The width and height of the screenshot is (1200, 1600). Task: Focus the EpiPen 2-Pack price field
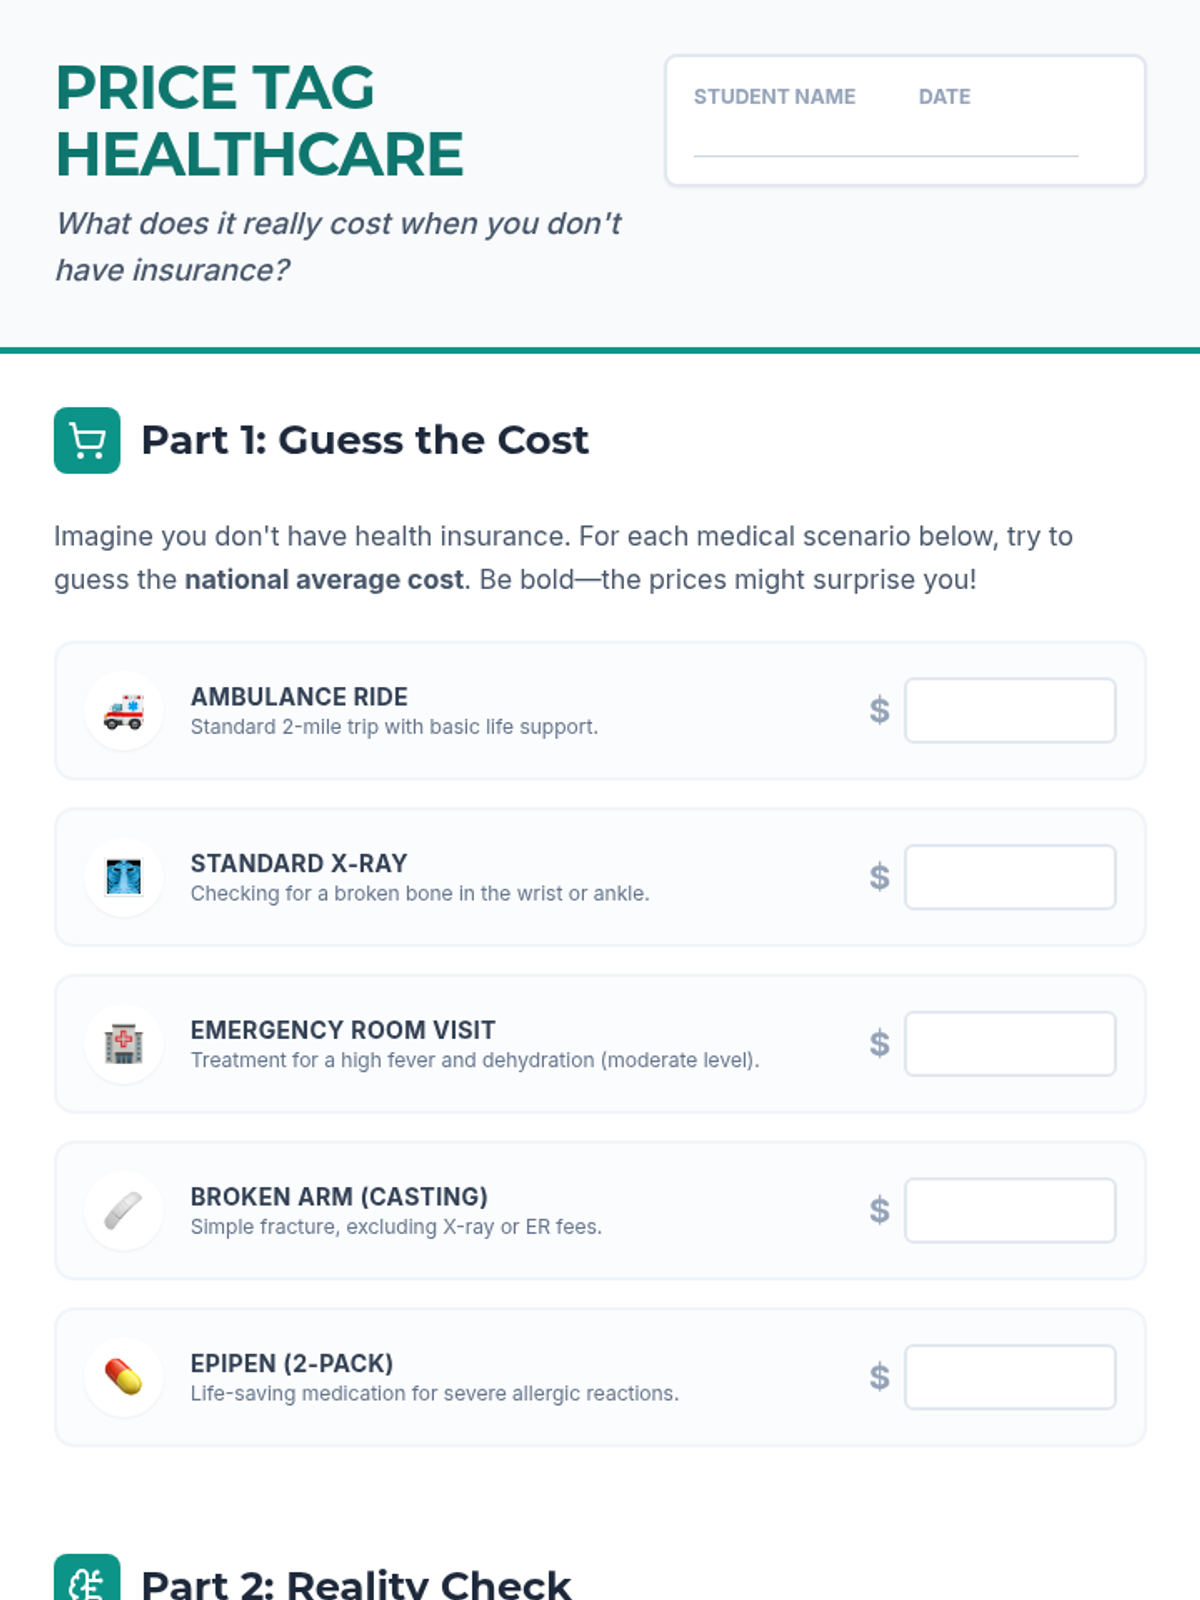pyautogui.click(x=1010, y=1377)
